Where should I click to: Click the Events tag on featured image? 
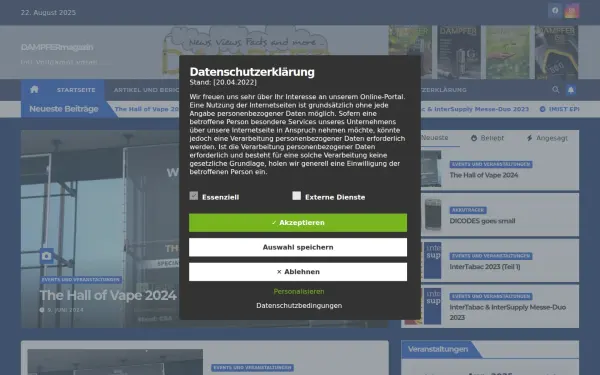pos(81,280)
